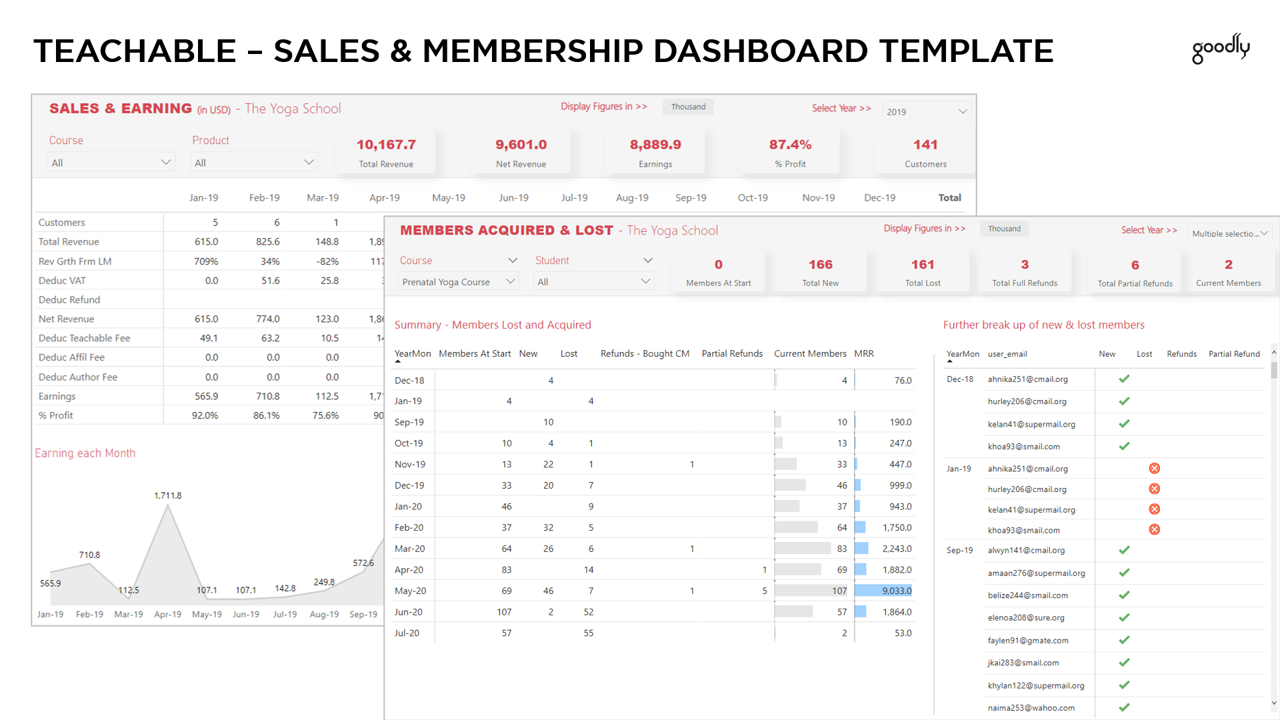This screenshot has height=720, width=1280.
Task: Click green check for kelan41@supermail.org in Dec-18
Action: [1124, 424]
